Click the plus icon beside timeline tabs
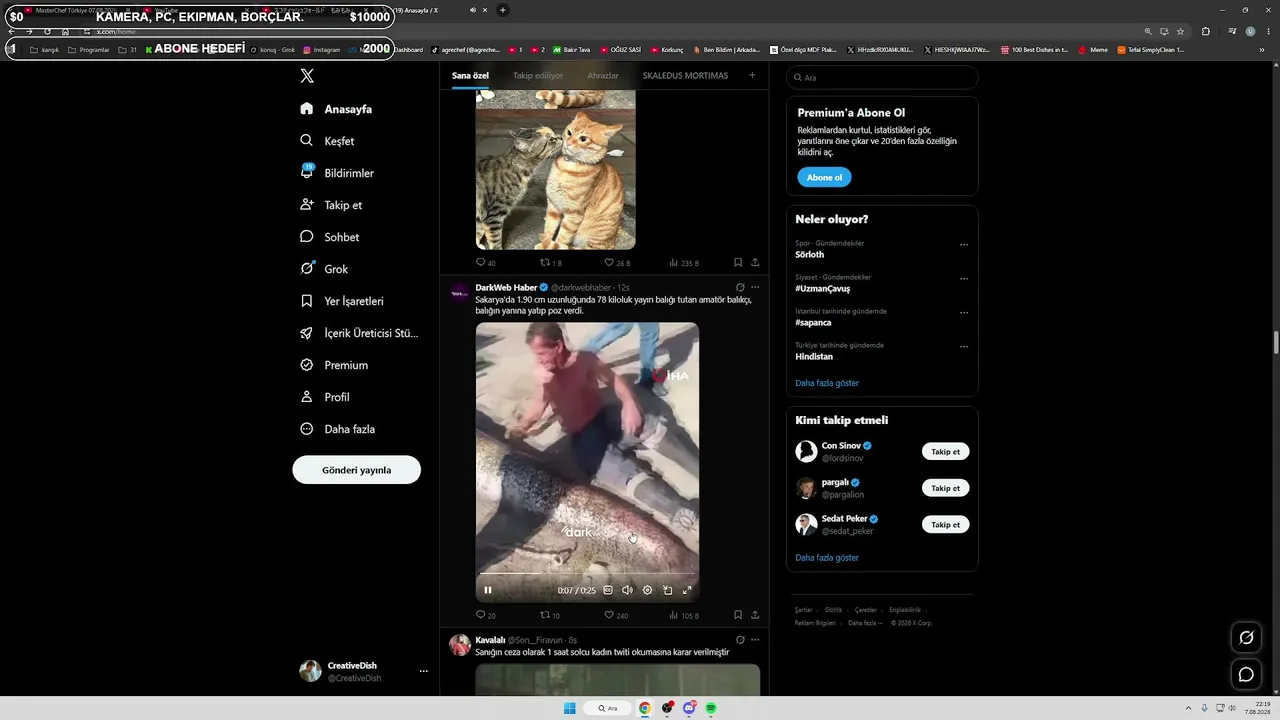The height and width of the screenshot is (720, 1280). [752, 75]
